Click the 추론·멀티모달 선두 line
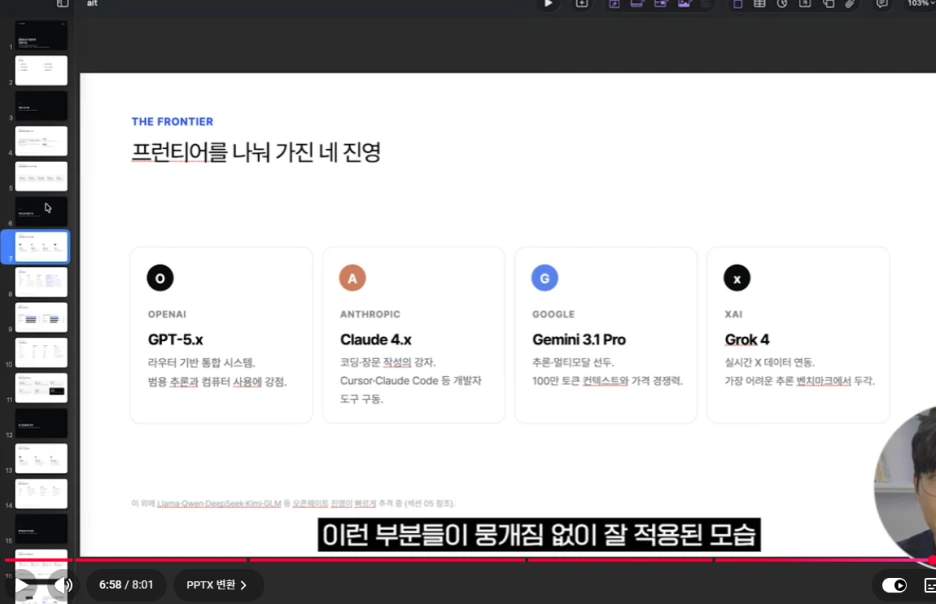 point(573,362)
